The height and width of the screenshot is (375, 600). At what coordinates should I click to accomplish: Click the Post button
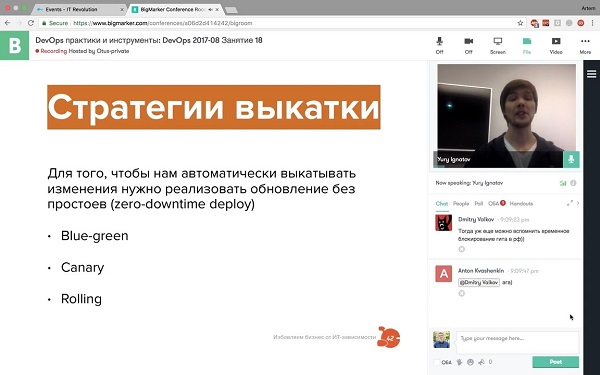[x=556, y=362]
